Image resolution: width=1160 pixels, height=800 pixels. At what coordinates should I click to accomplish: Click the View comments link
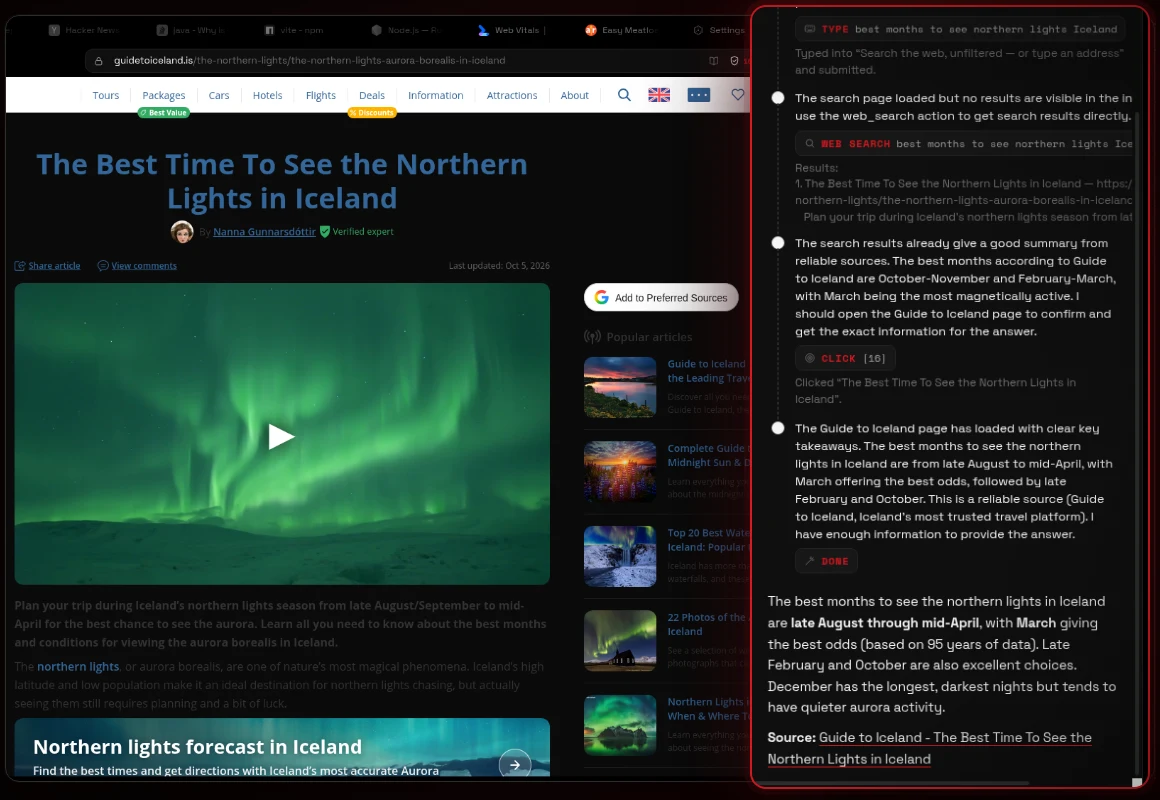click(x=144, y=266)
